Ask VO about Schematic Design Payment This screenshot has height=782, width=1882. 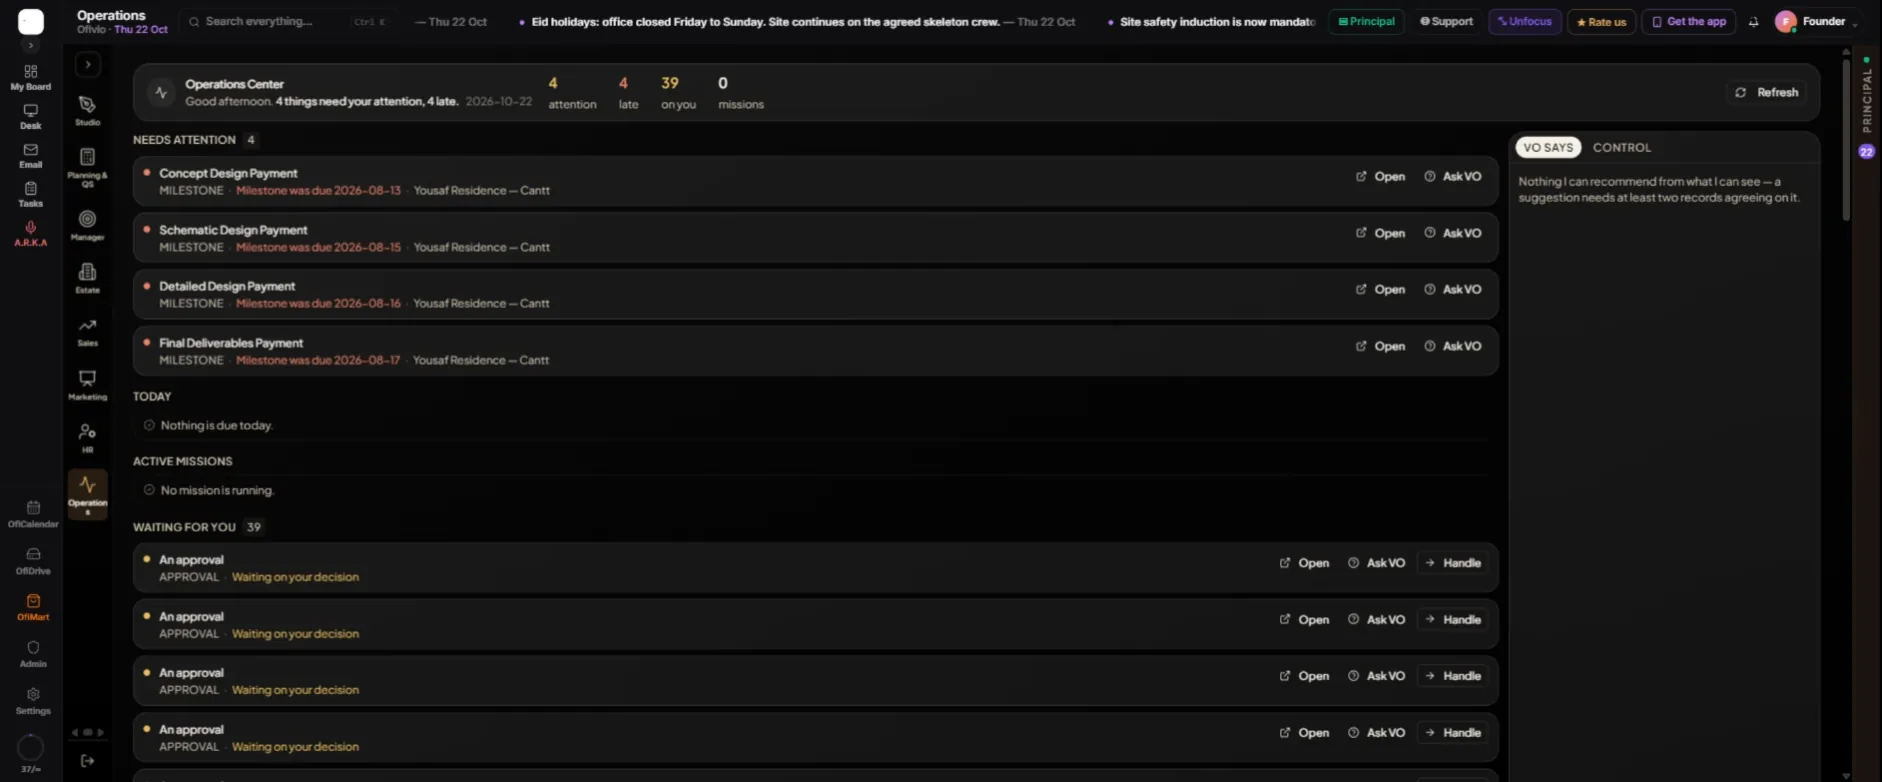click(1453, 233)
